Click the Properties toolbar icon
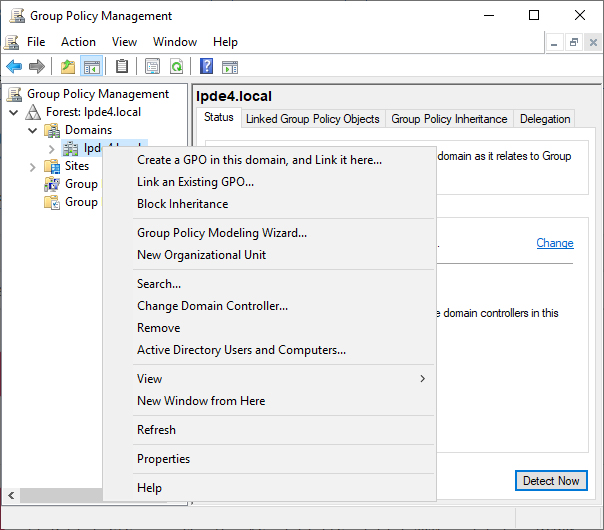Screen dimensions: 604x530 153,67
